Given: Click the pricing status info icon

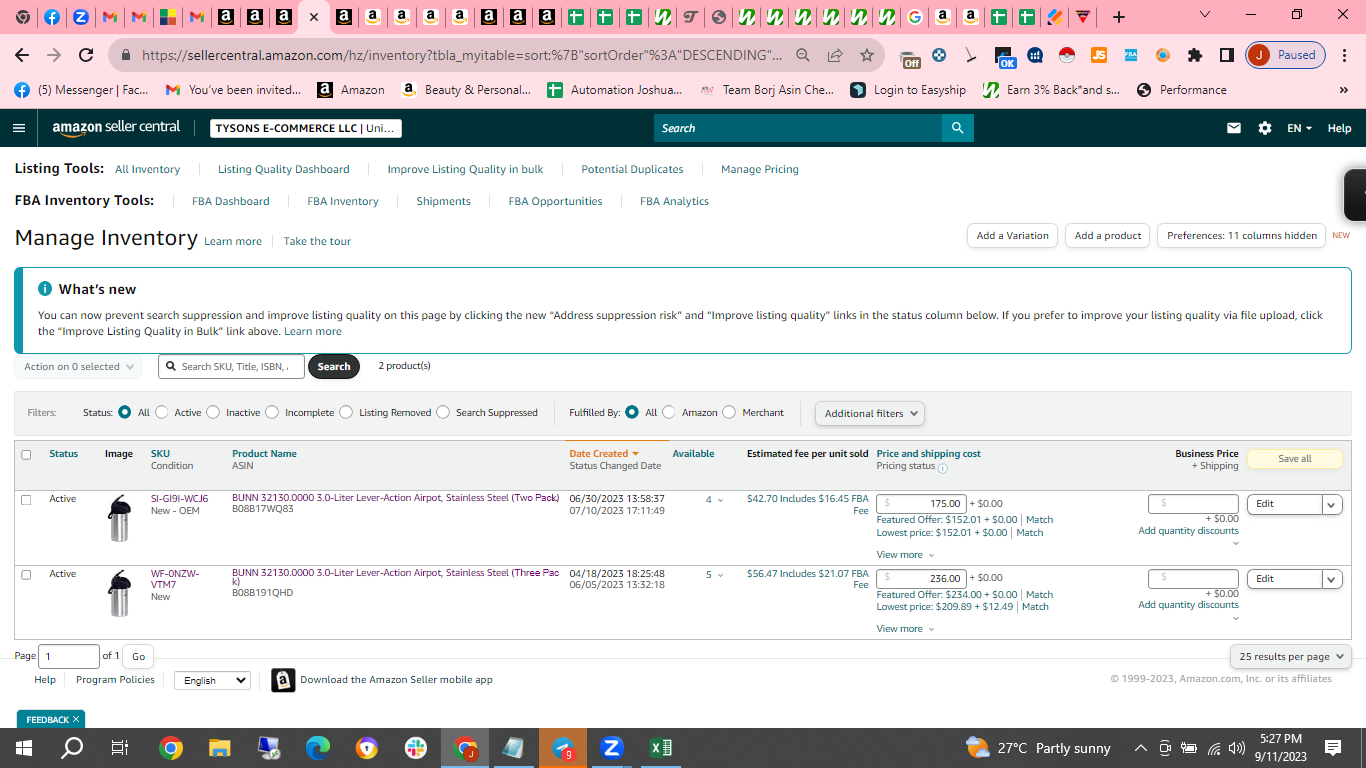Looking at the screenshot, I should click(x=943, y=468).
